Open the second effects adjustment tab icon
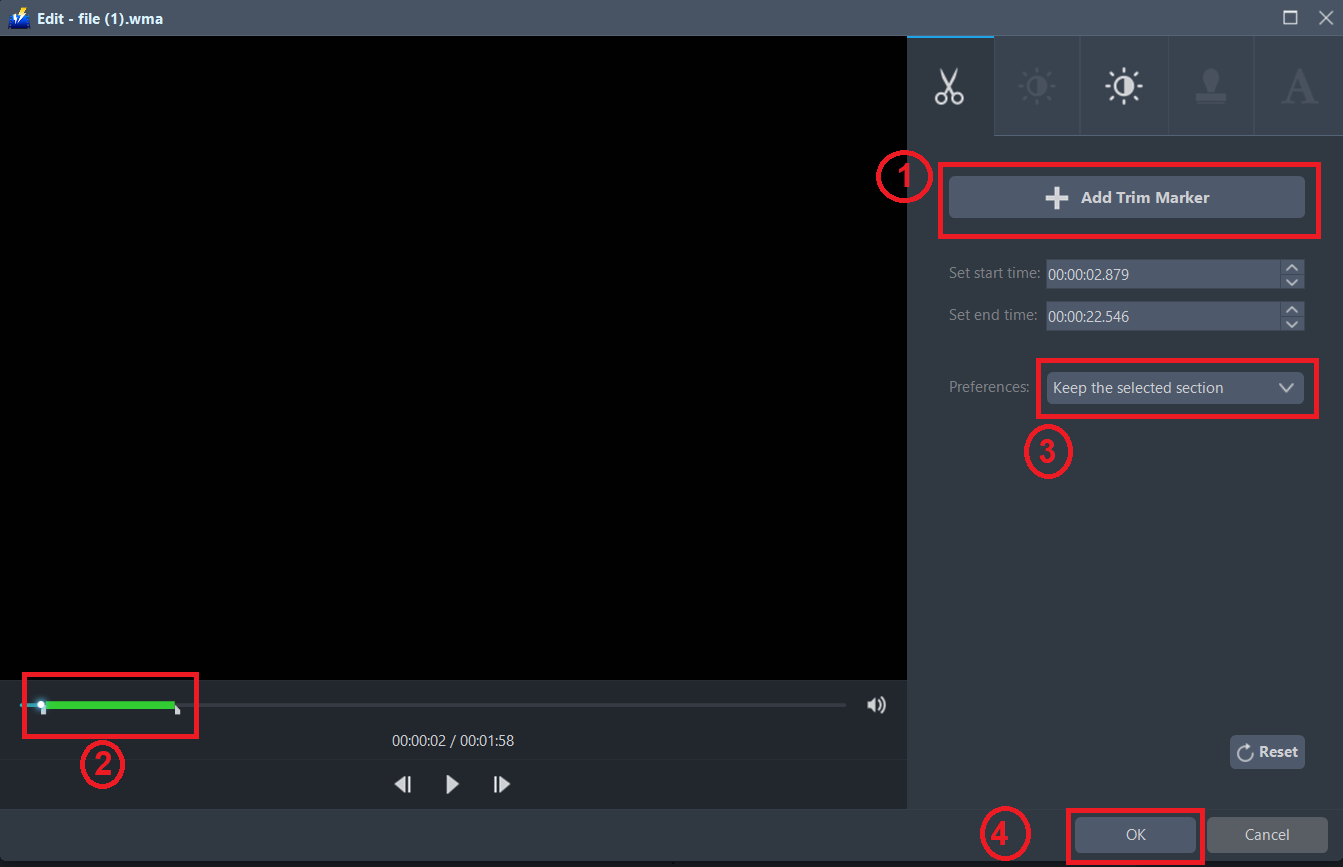 tap(1123, 87)
